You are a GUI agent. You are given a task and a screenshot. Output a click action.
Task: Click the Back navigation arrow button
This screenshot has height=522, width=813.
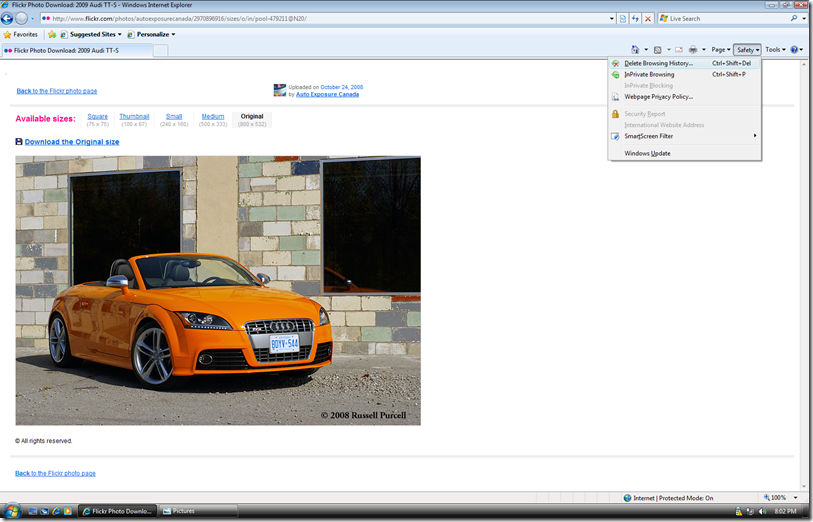[x=7, y=19]
